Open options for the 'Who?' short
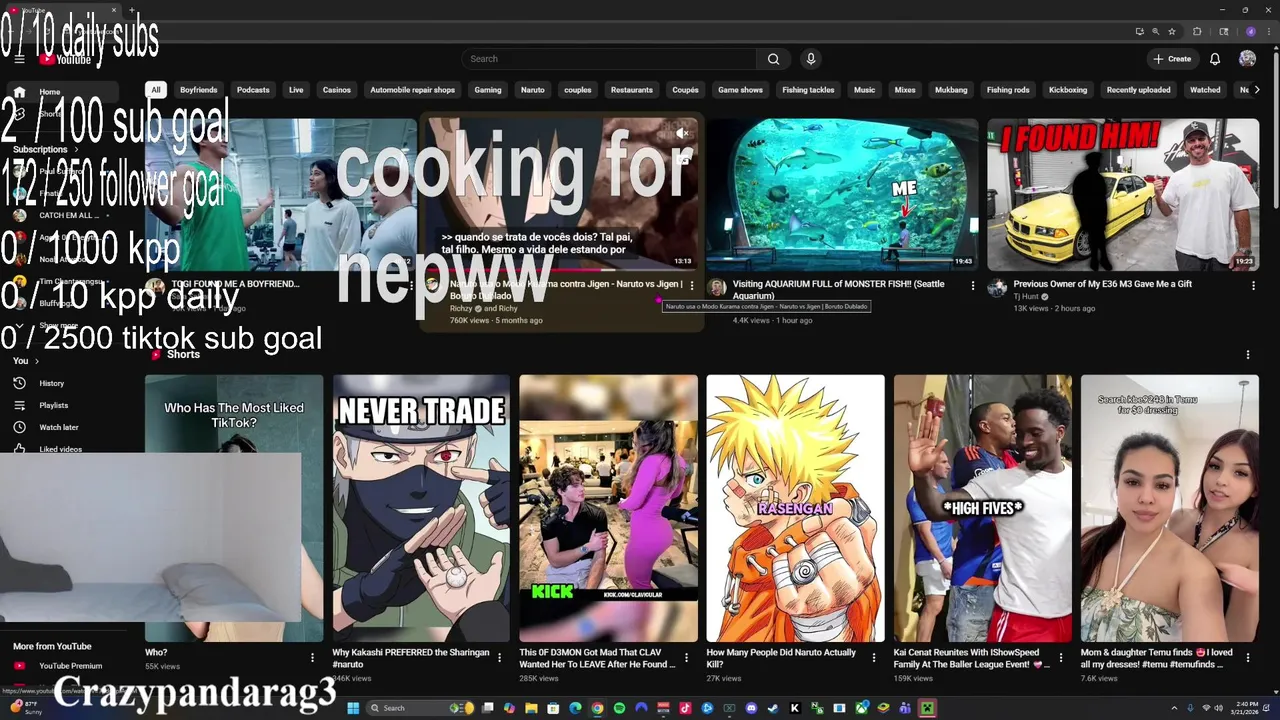 pos(312,658)
